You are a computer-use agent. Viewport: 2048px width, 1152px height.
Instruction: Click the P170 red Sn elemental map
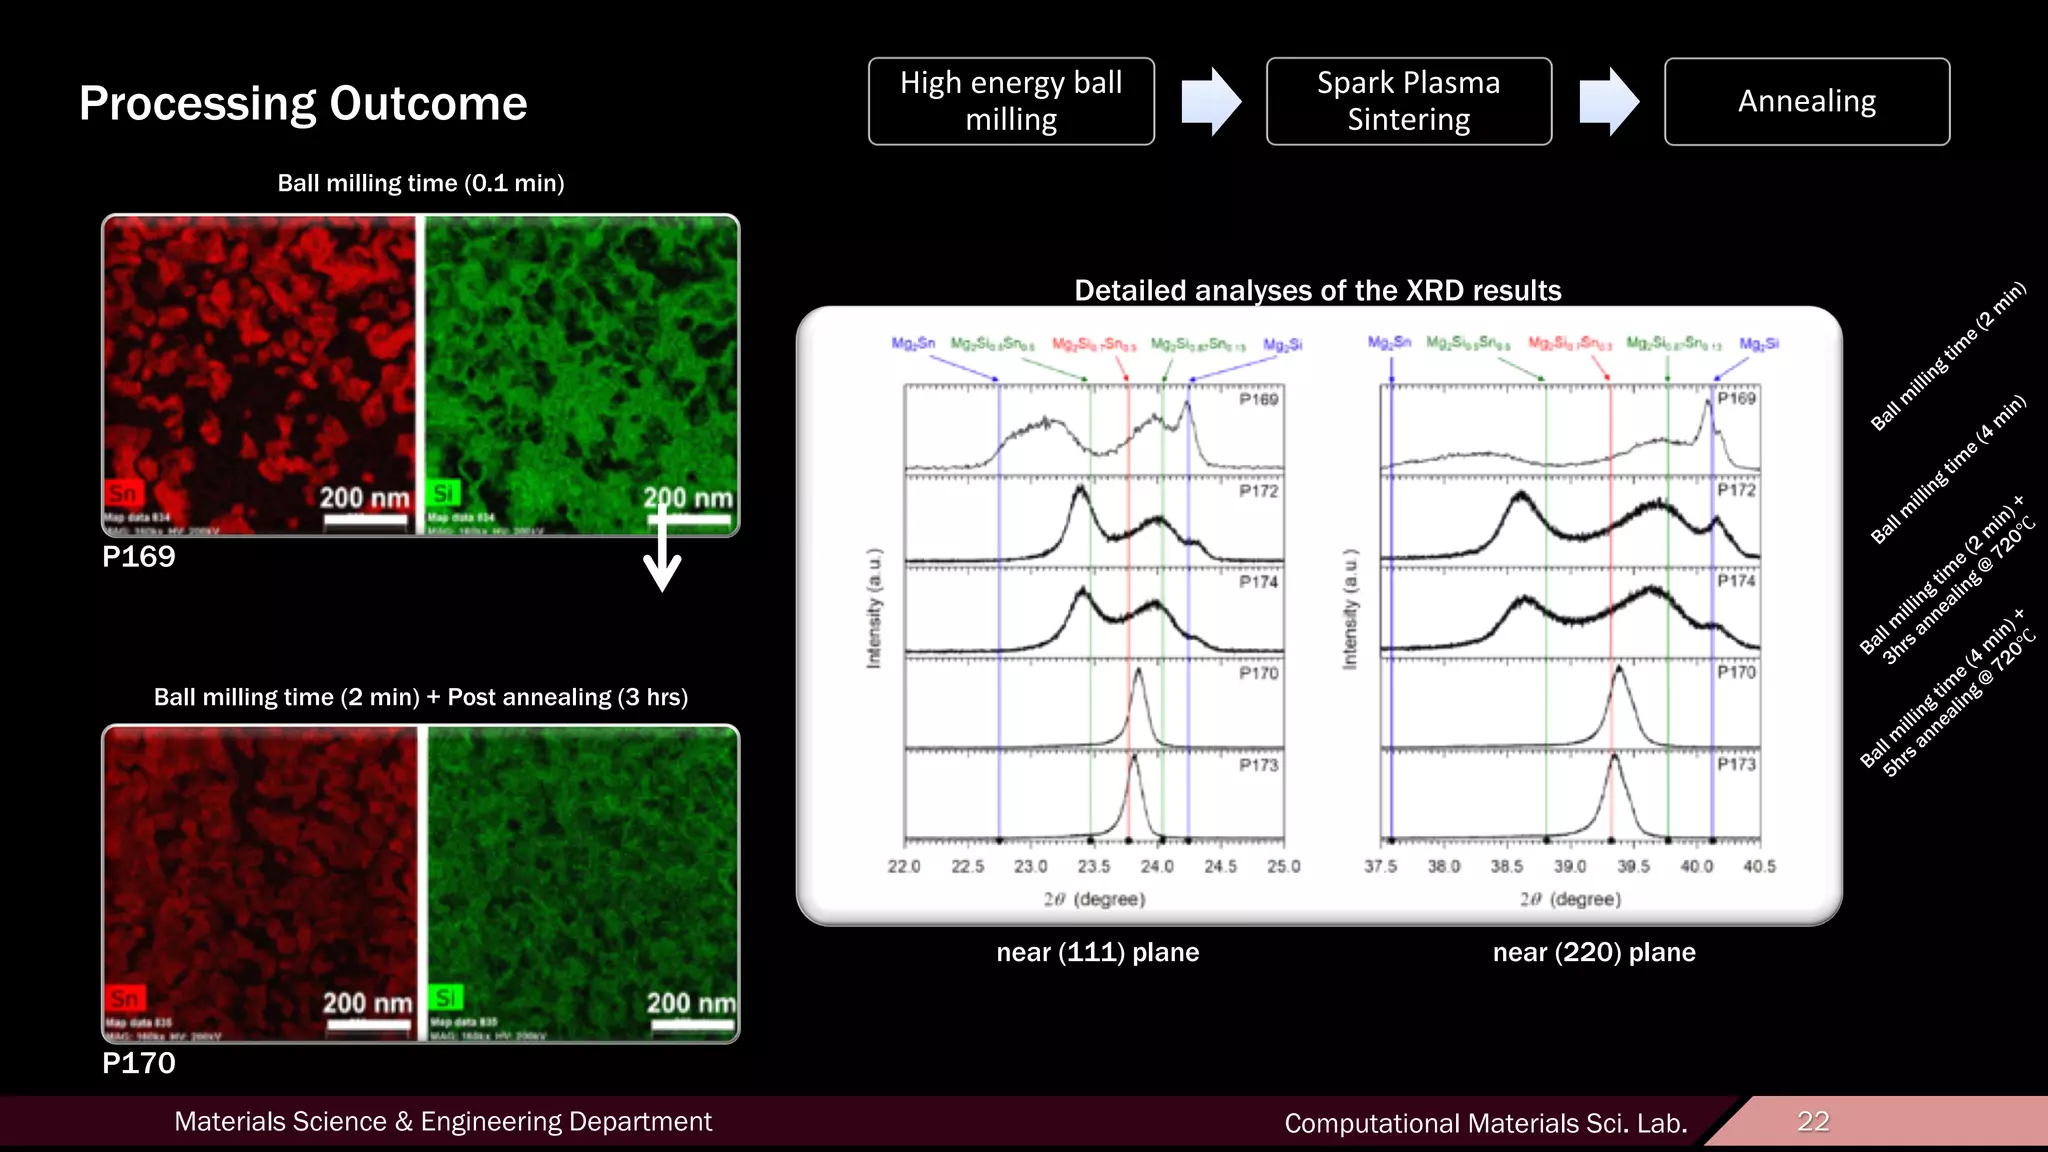[x=260, y=870]
